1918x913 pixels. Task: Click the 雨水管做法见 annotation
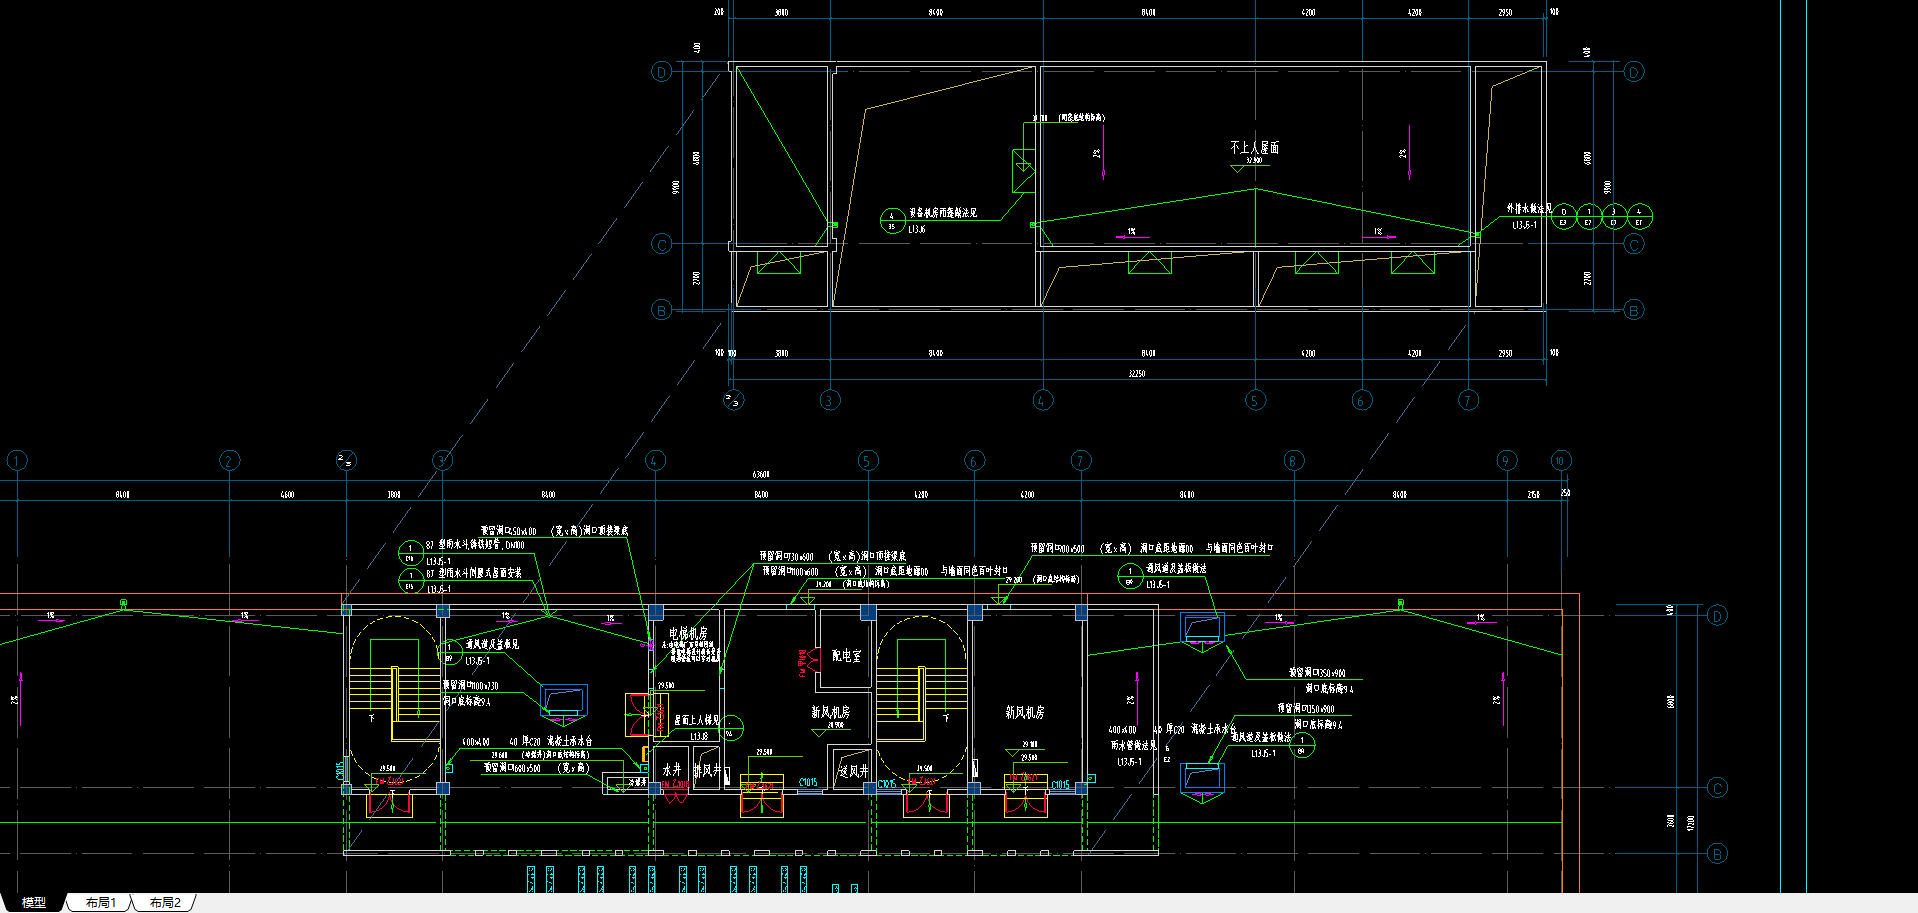click(1133, 745)
